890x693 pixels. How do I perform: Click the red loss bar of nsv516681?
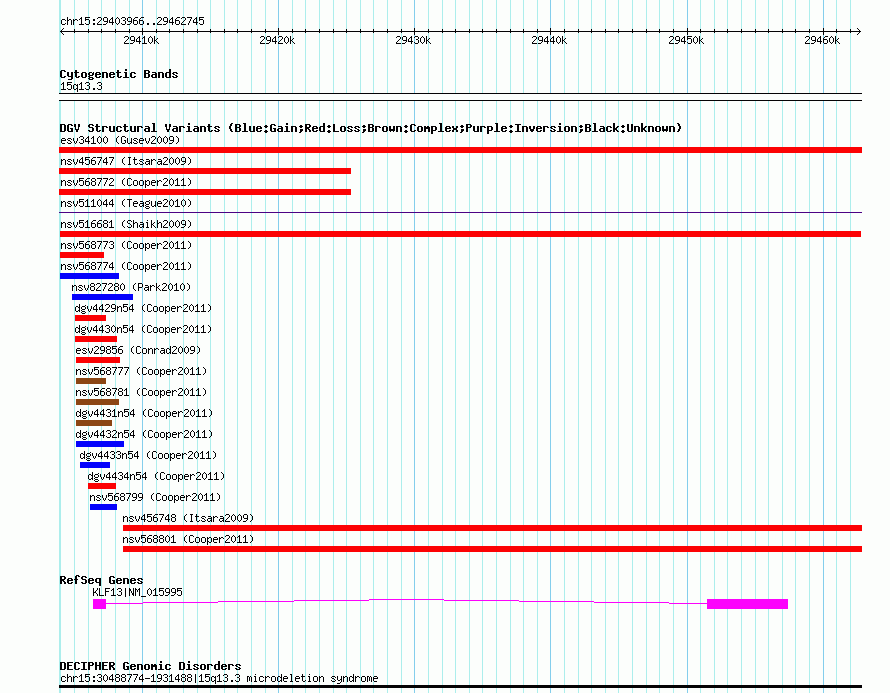pos(460,234)
